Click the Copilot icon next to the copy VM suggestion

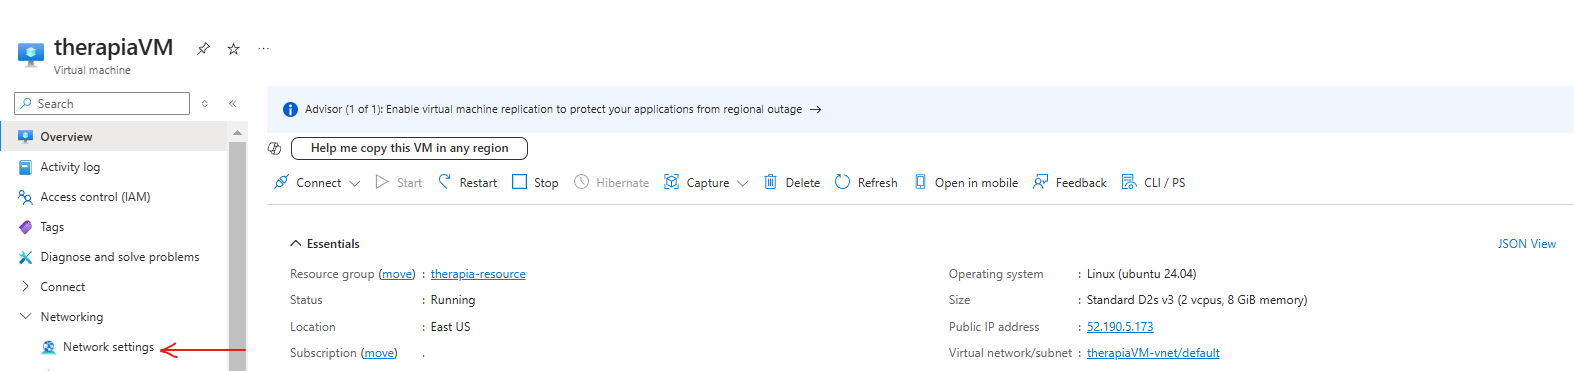275,148
